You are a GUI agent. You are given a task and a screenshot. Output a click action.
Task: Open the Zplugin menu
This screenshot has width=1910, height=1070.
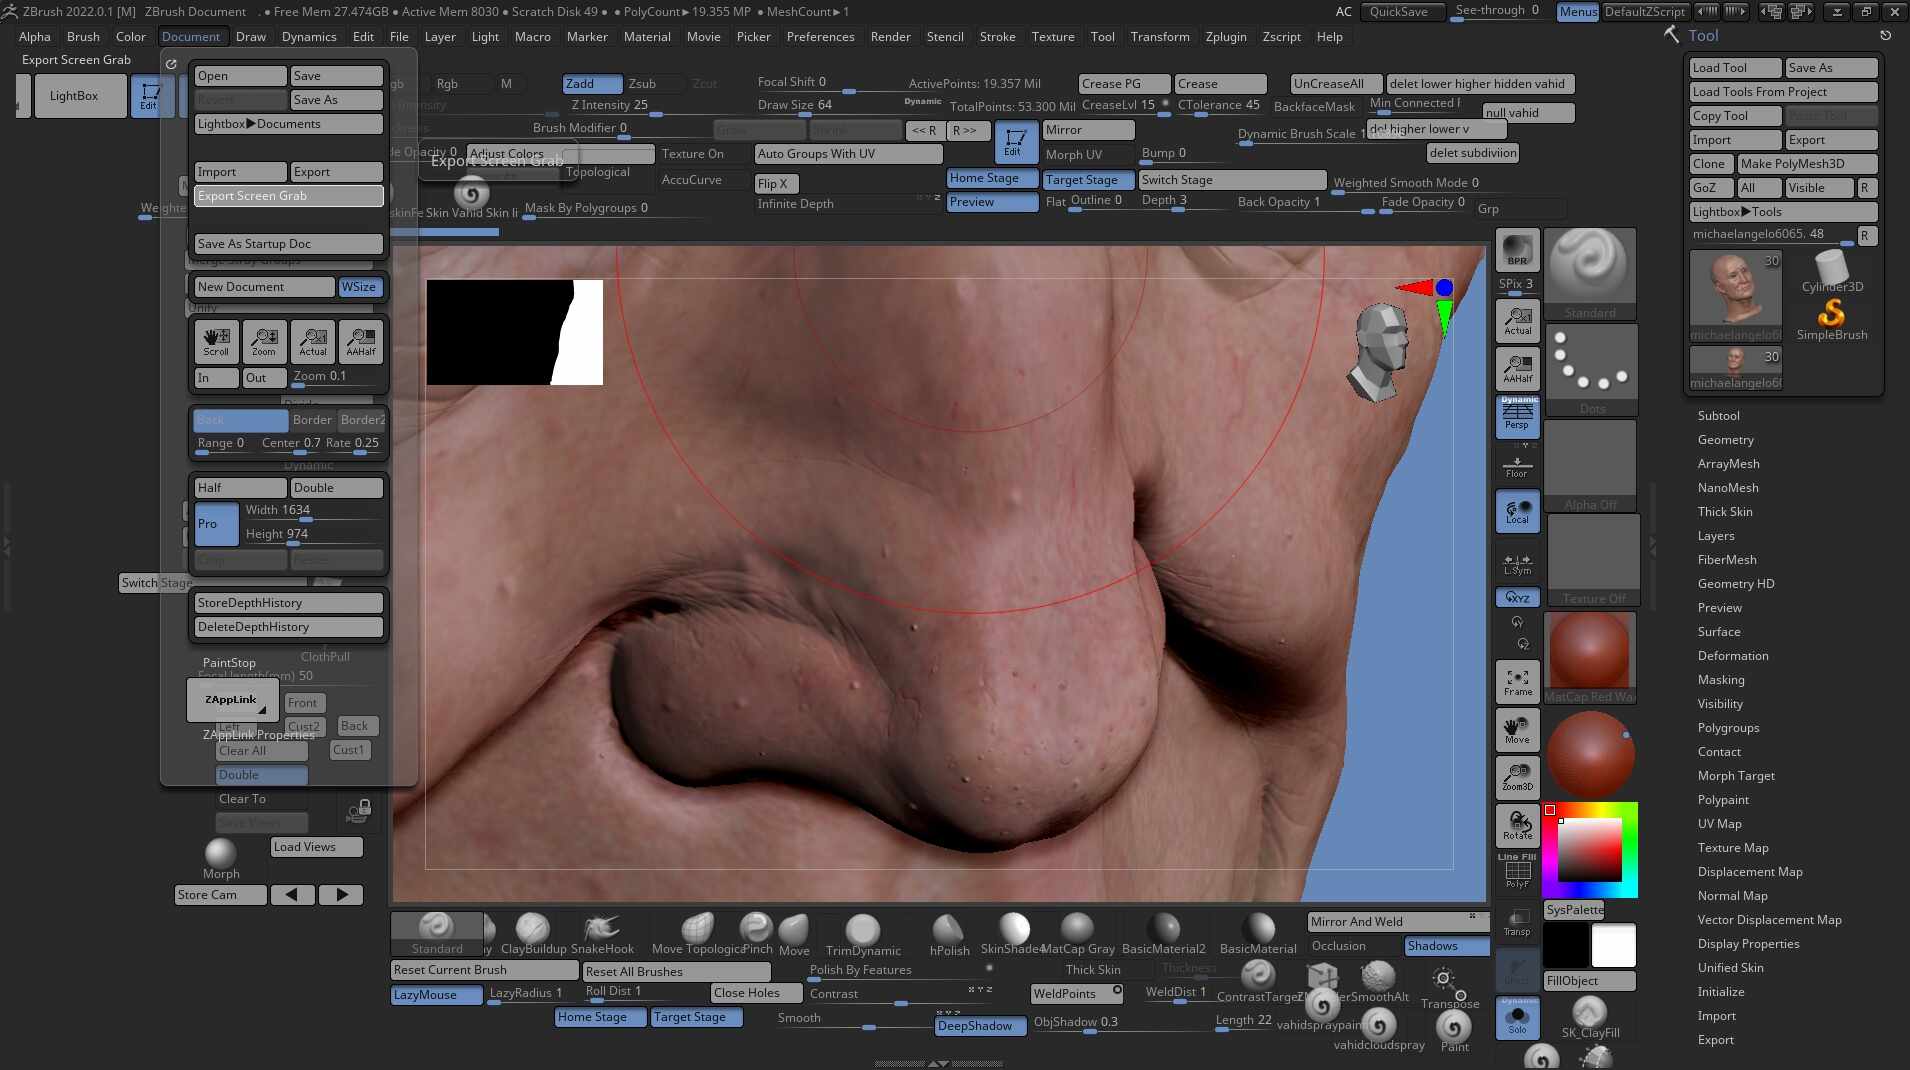point(1226,37)
